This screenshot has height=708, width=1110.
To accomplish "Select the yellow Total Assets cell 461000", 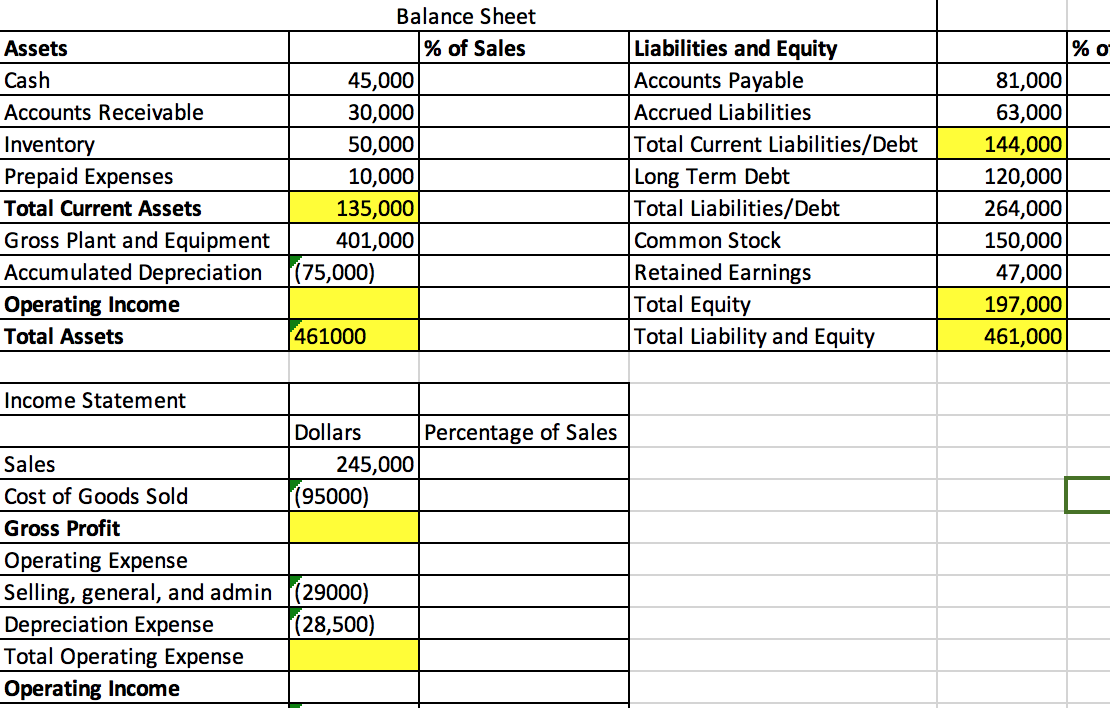I will tap(355, 336).
